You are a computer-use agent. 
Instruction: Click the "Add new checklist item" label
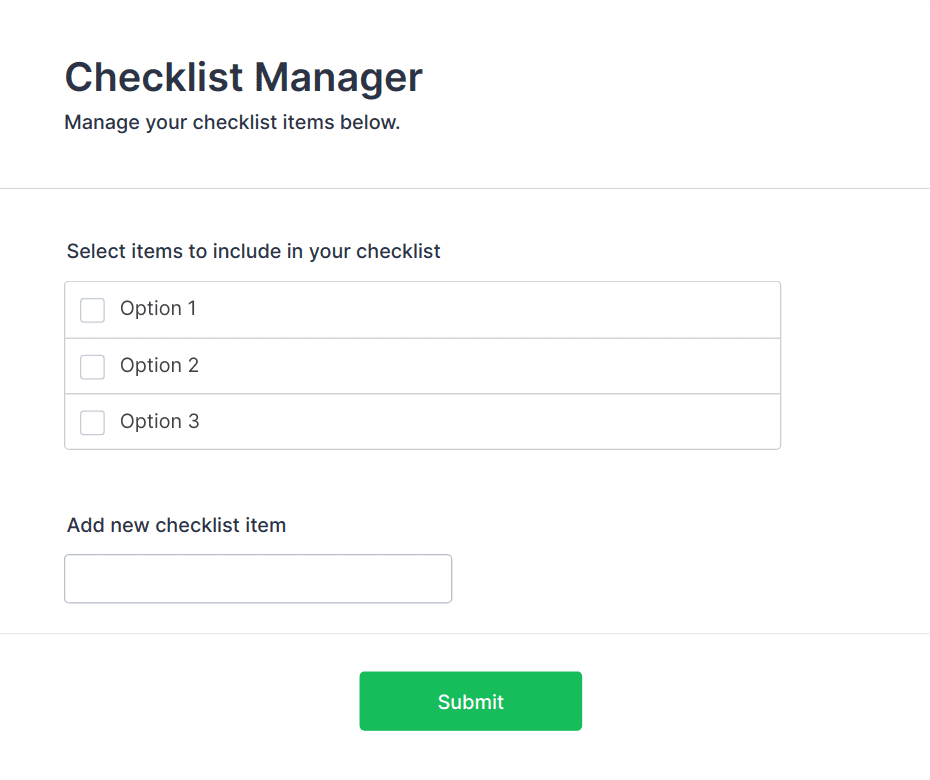pyautogui.click(x=176, y=525)
